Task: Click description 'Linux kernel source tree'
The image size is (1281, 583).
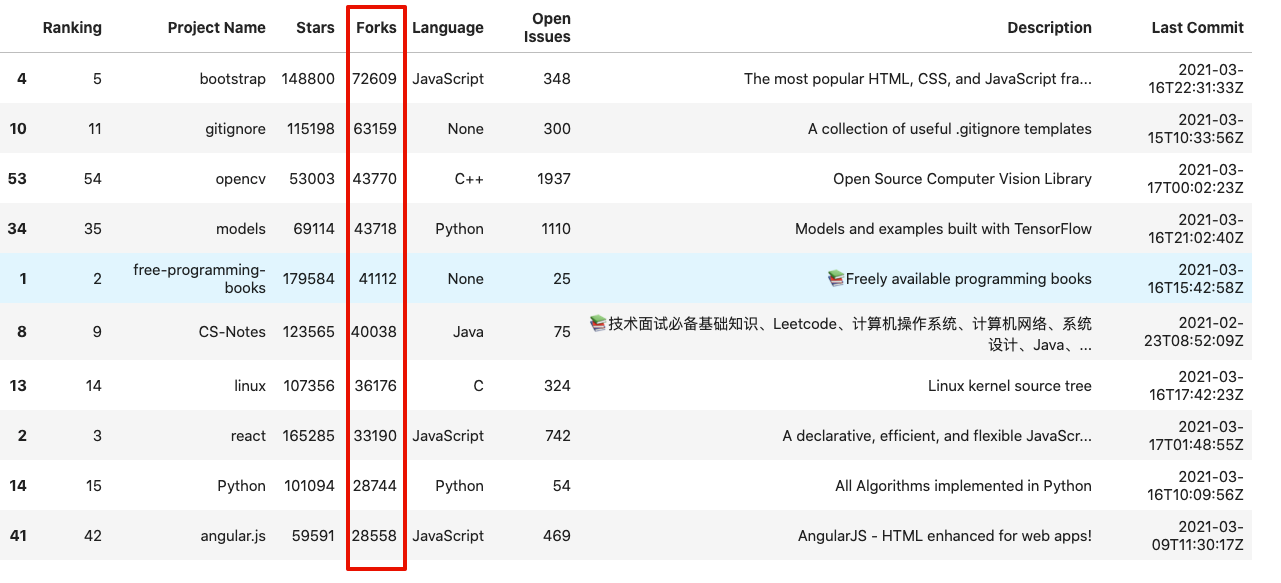Action: coord(1010,386)
